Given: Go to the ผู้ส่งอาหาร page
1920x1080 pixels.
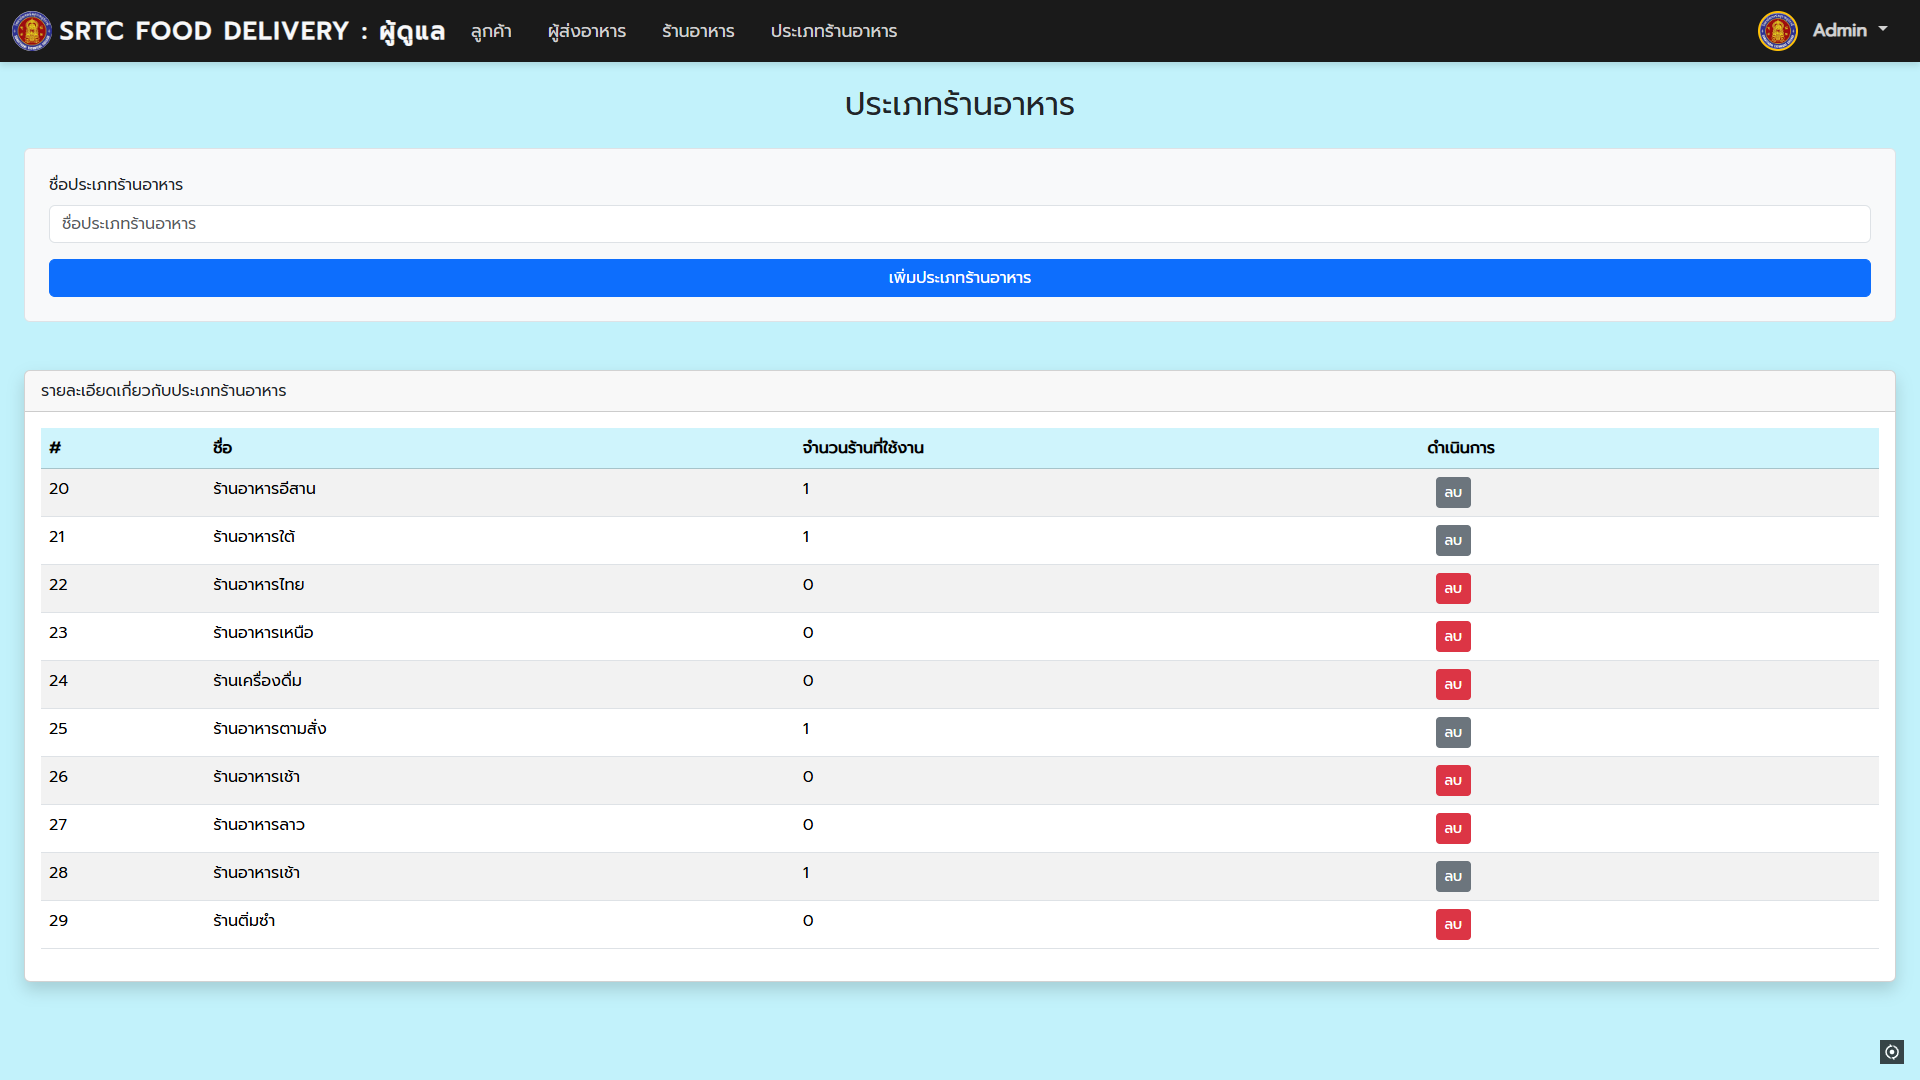Looking at the screenshot, I should (586, 31).
